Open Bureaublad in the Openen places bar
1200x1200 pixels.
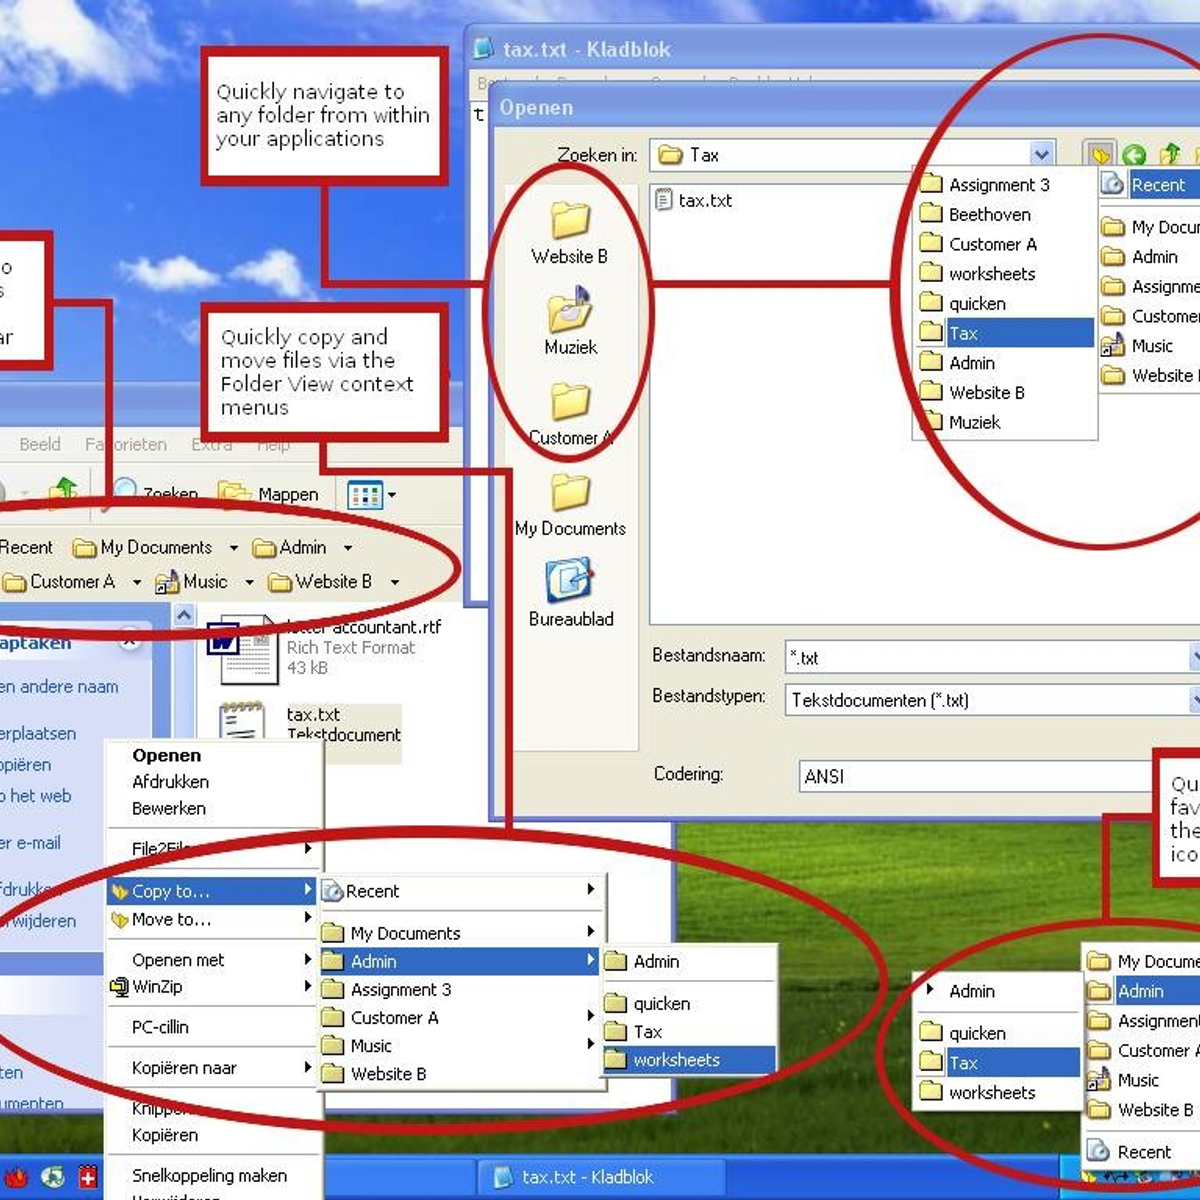tap(570, 594)
